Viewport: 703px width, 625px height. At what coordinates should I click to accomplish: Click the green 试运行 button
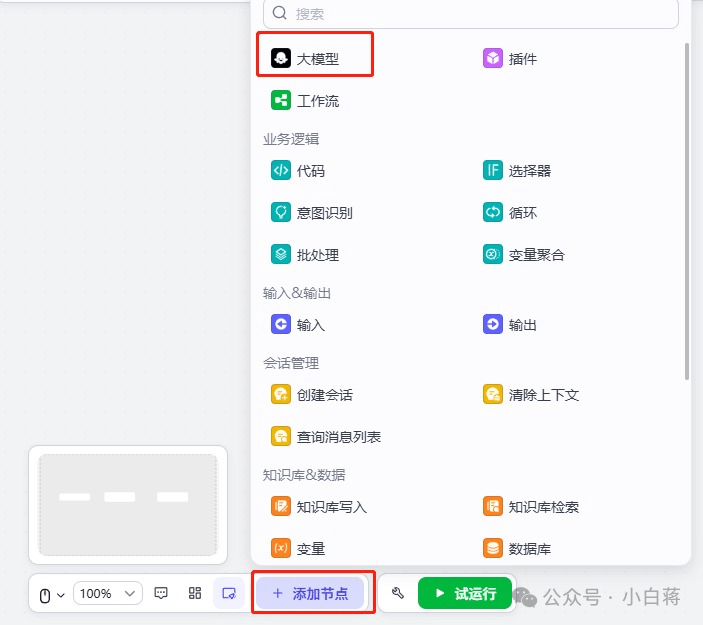[x=464, y=594]
